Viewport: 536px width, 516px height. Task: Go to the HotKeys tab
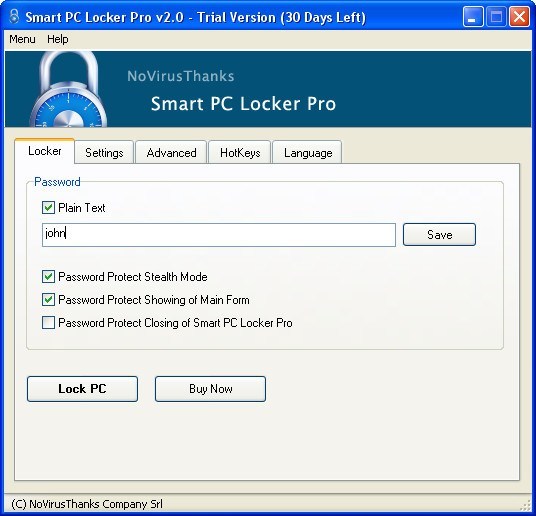[x=240, y=153]
